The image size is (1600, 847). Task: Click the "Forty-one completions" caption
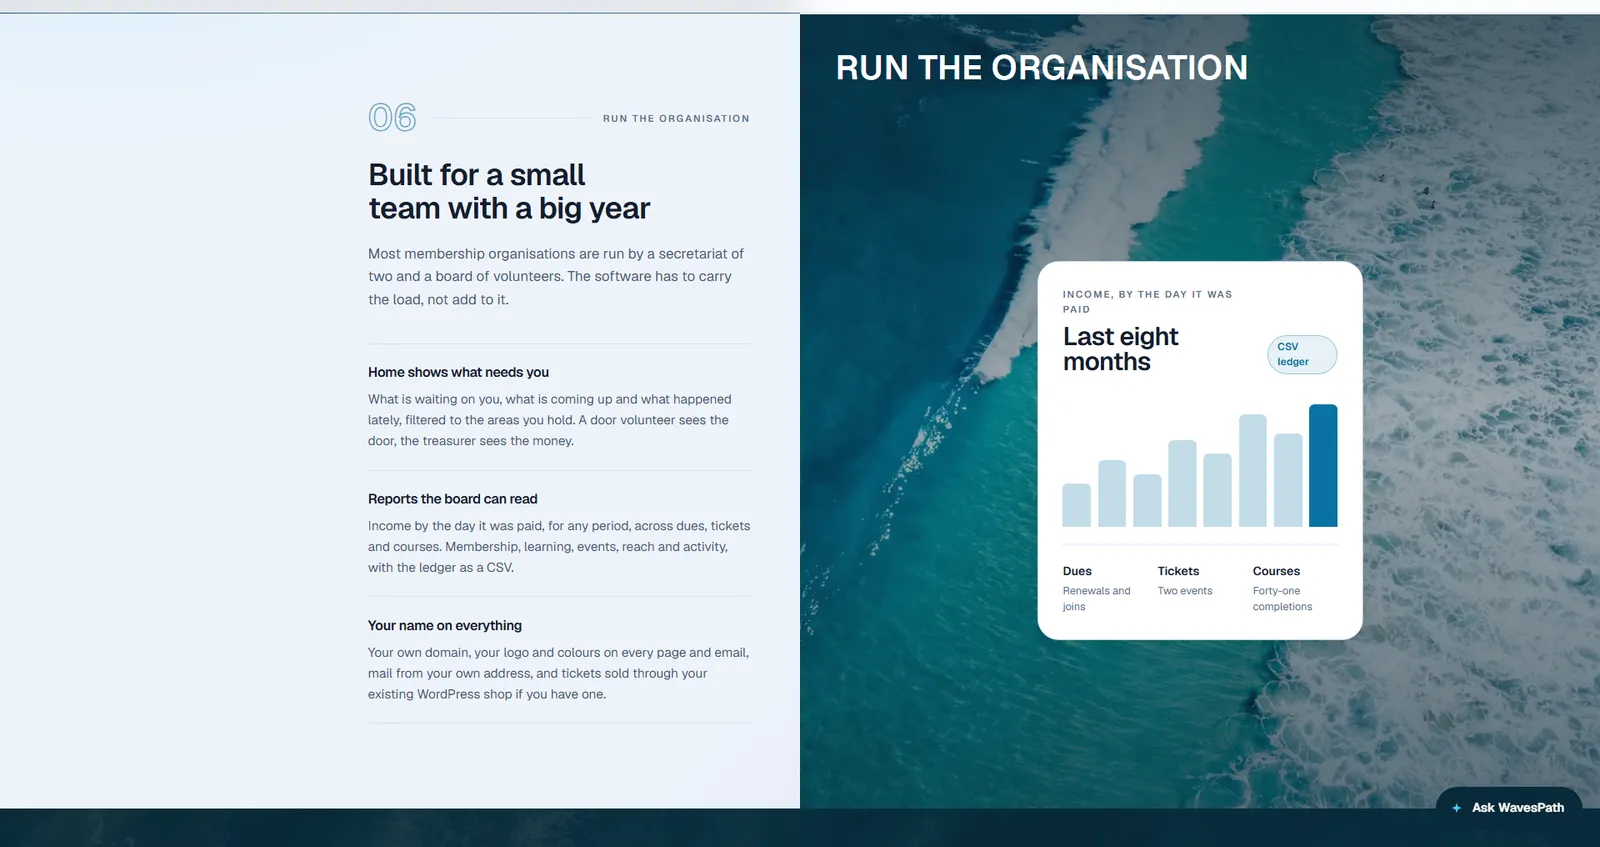tap(1283, 599)
